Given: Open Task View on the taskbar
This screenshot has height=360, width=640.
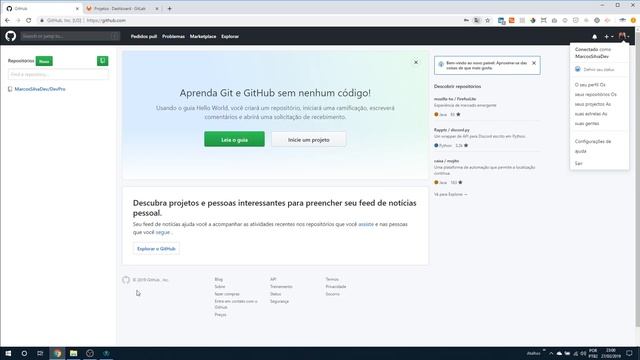Looking at the screenshot, I should [x=40, y=353].
